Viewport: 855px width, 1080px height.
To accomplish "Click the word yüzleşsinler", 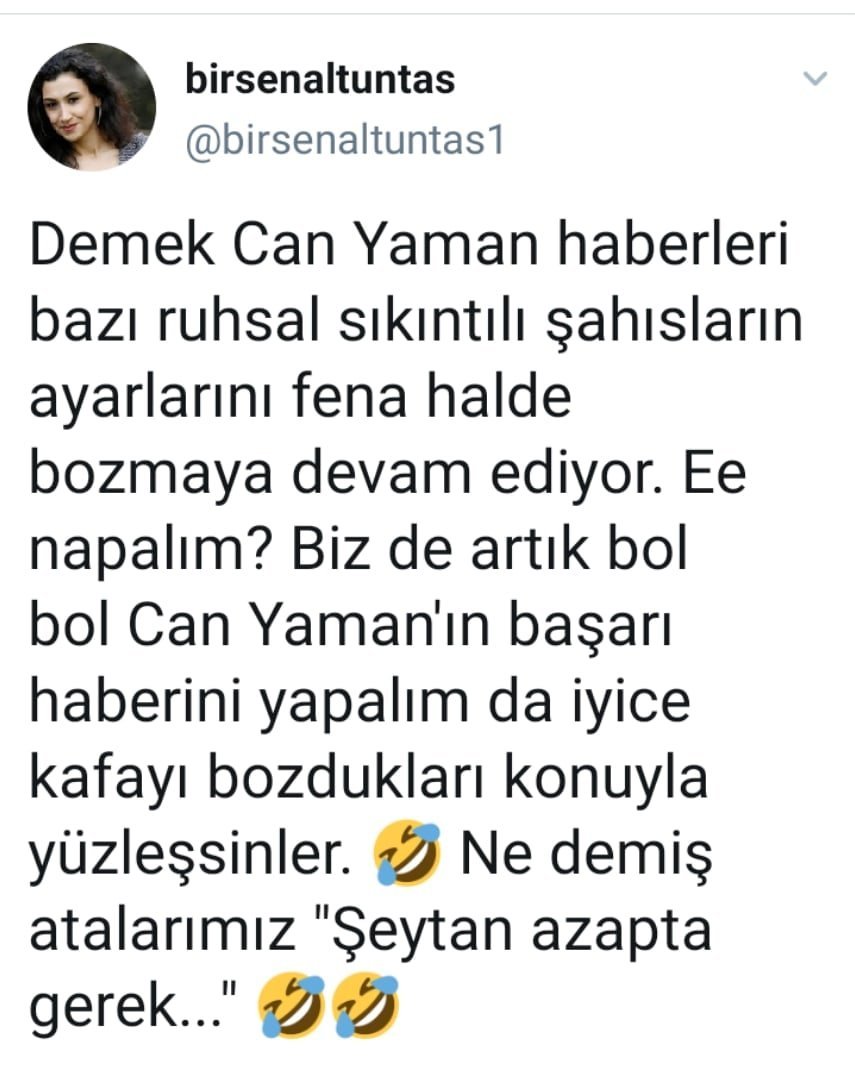I will 189,855.
